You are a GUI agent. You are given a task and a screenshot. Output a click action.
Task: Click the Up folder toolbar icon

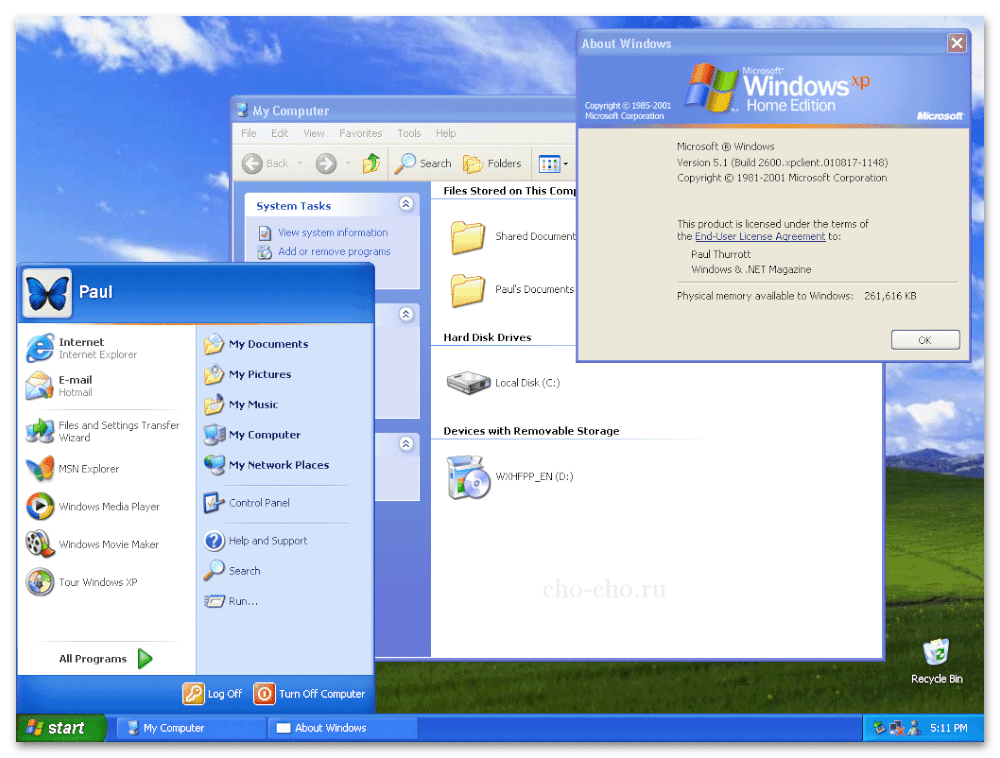tap(371, 163)
